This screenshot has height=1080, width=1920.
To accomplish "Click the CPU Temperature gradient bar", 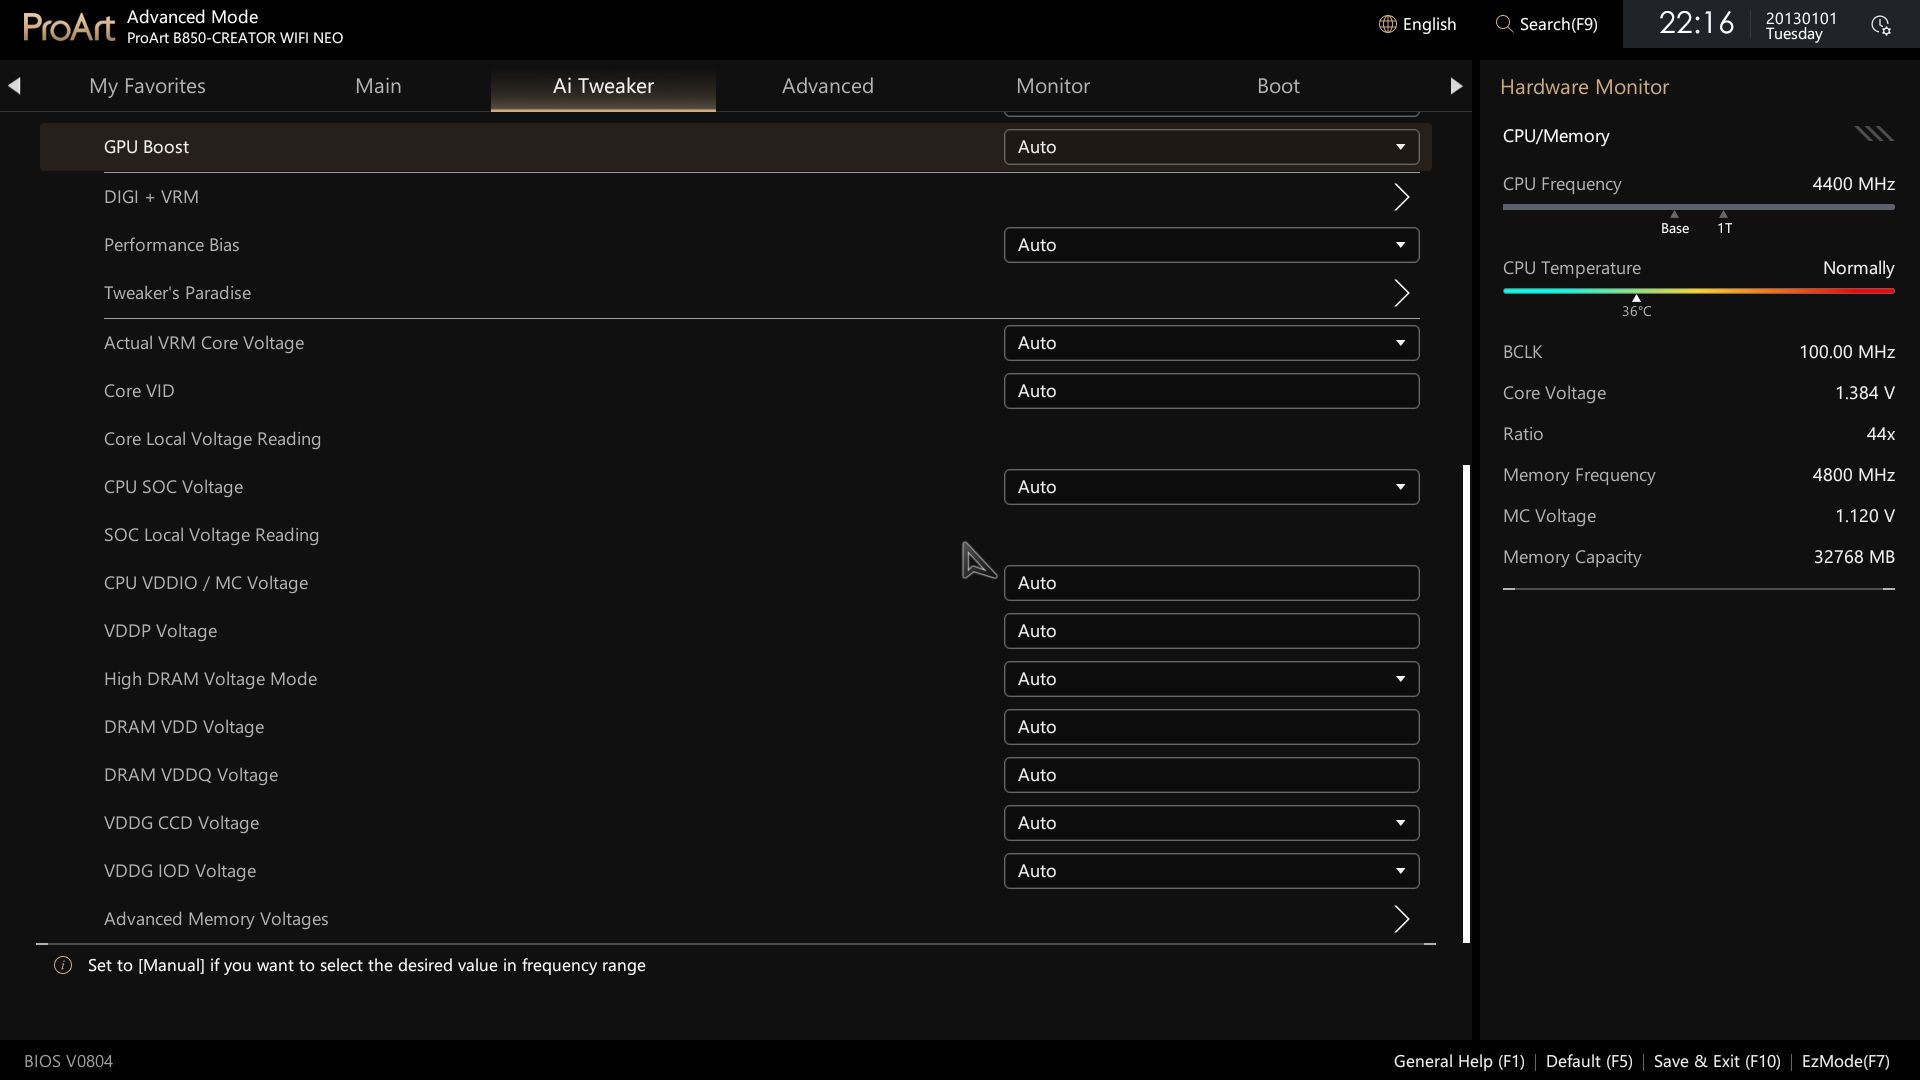I will point(1698,291).
